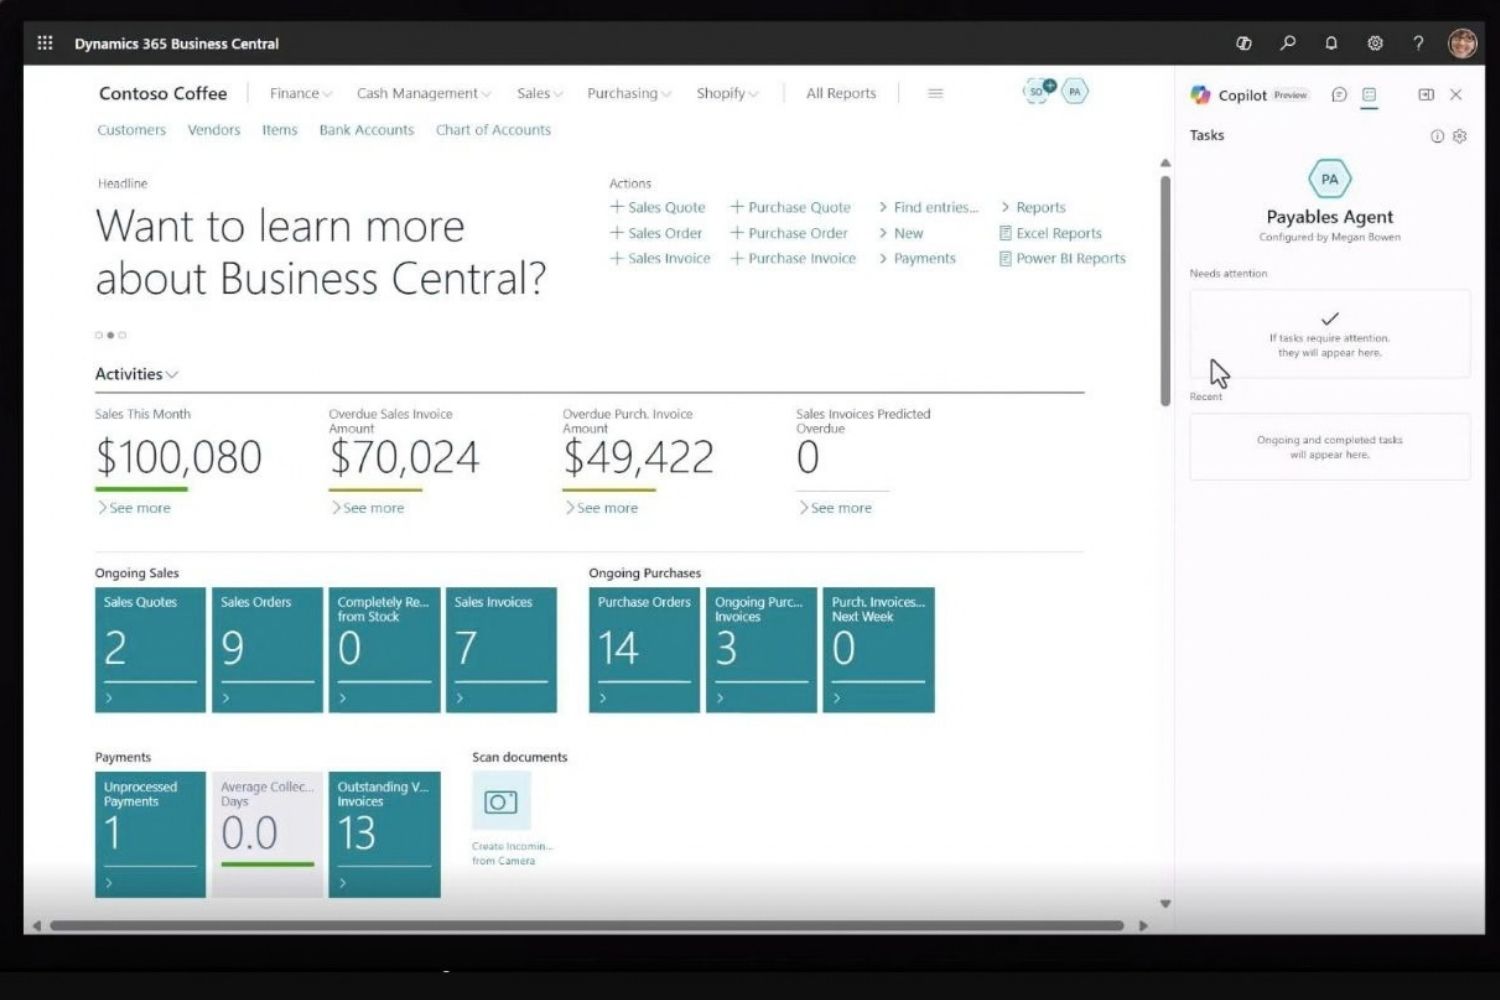This screenshot has width=1500, height=1000.
Task: Open the app launcher waffle menu
Action: pos(45,43)
